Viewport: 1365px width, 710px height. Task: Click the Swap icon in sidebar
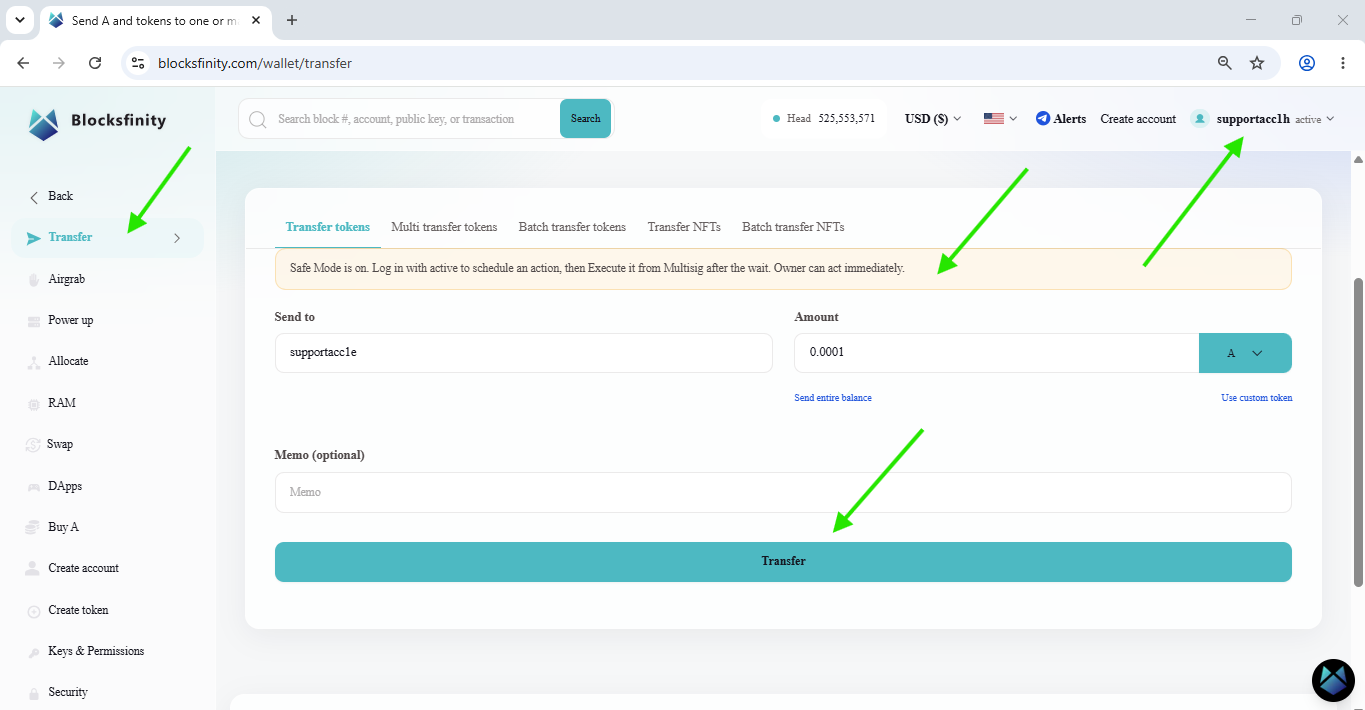point(33,445)
